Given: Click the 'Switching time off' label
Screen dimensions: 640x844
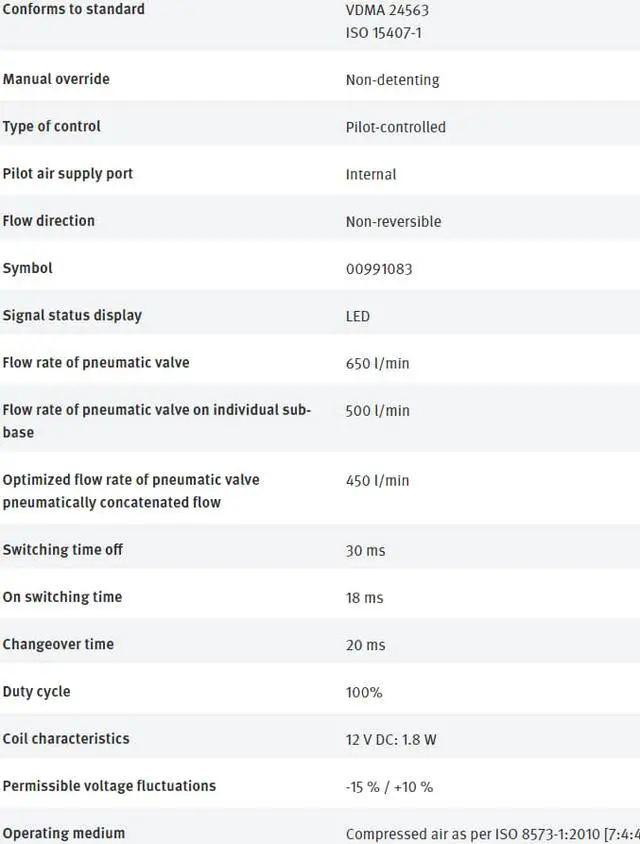Looking at the screenshot, I should pyautogui.click(x=63, y=550).
